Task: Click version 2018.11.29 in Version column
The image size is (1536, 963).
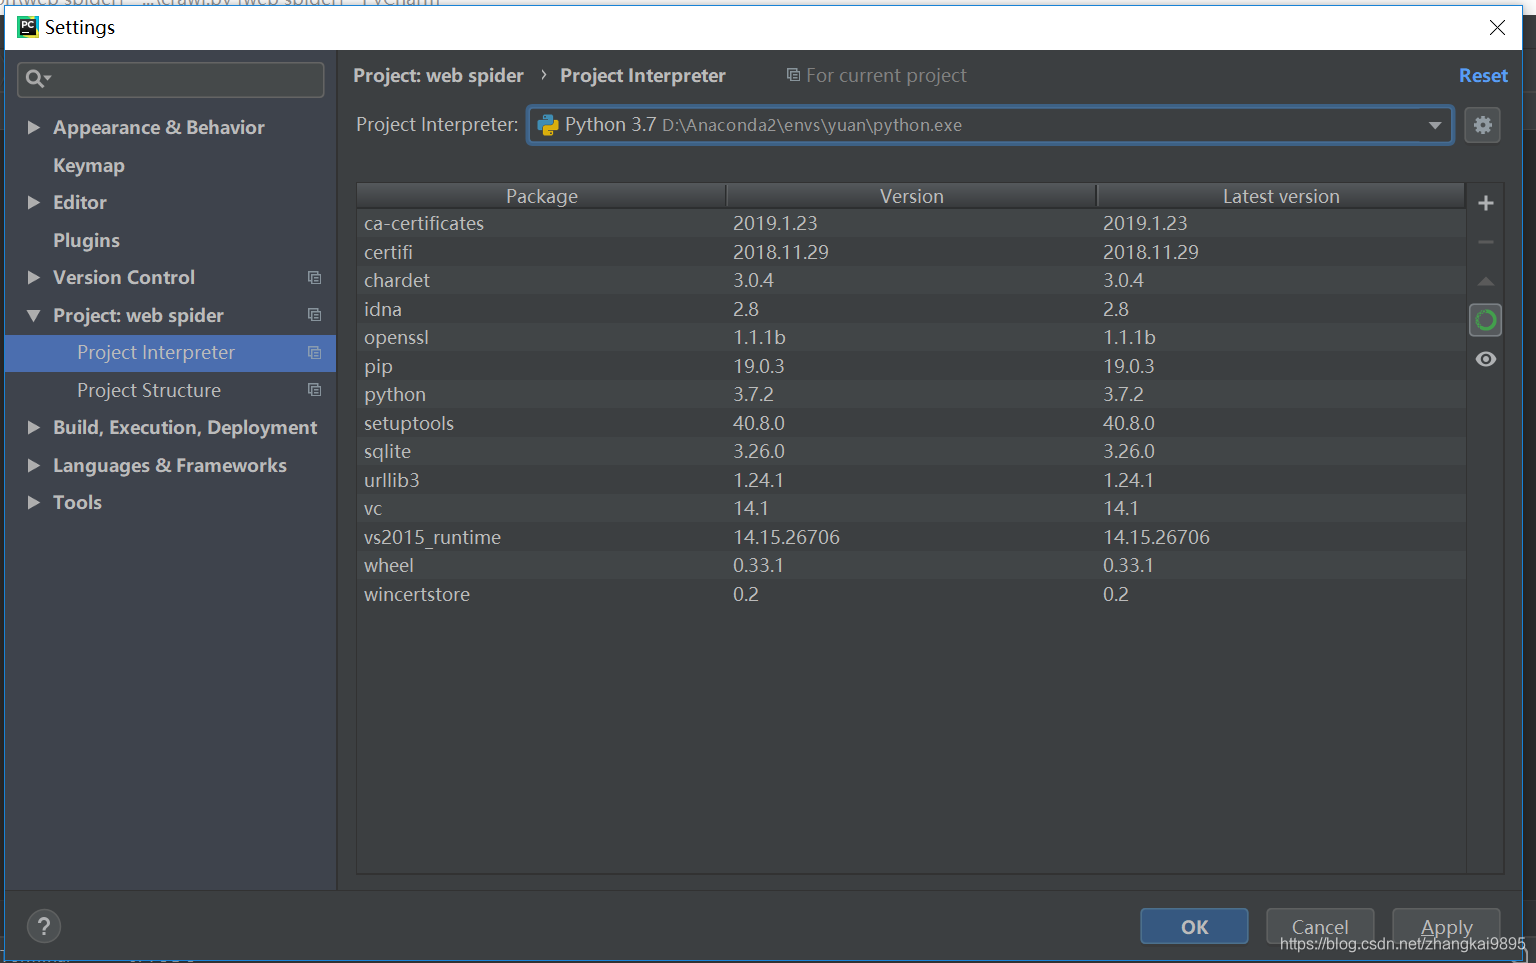Action: click(781, 252)
